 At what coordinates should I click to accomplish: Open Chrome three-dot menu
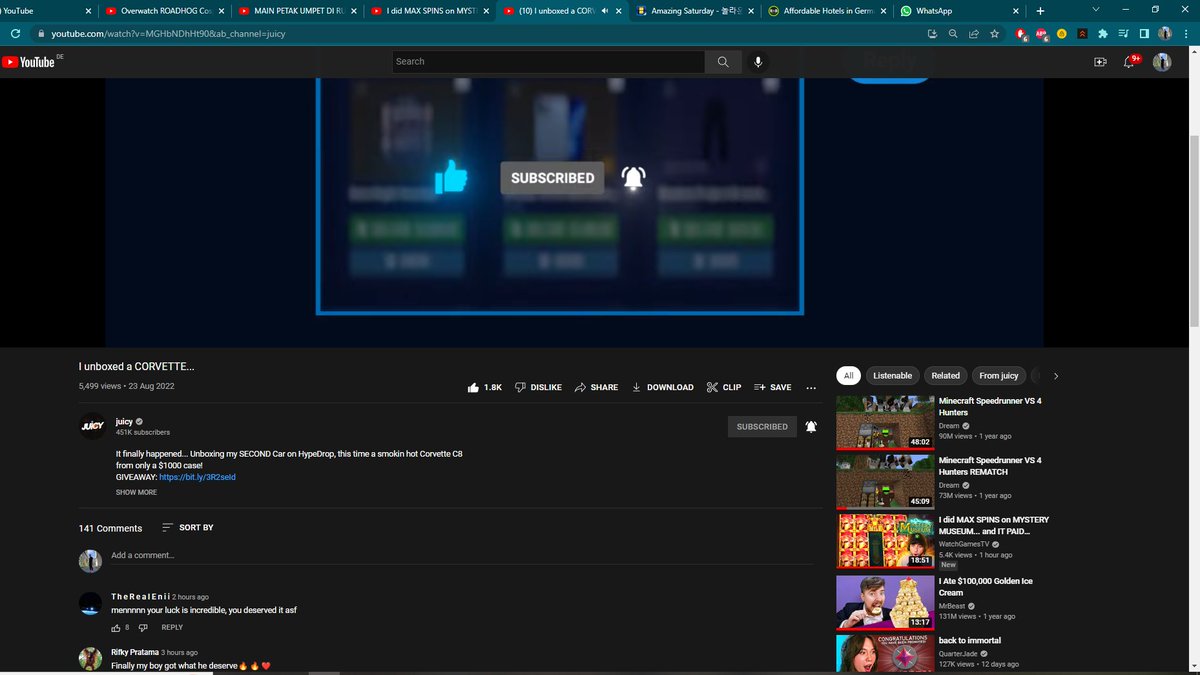click(1187, 33)
